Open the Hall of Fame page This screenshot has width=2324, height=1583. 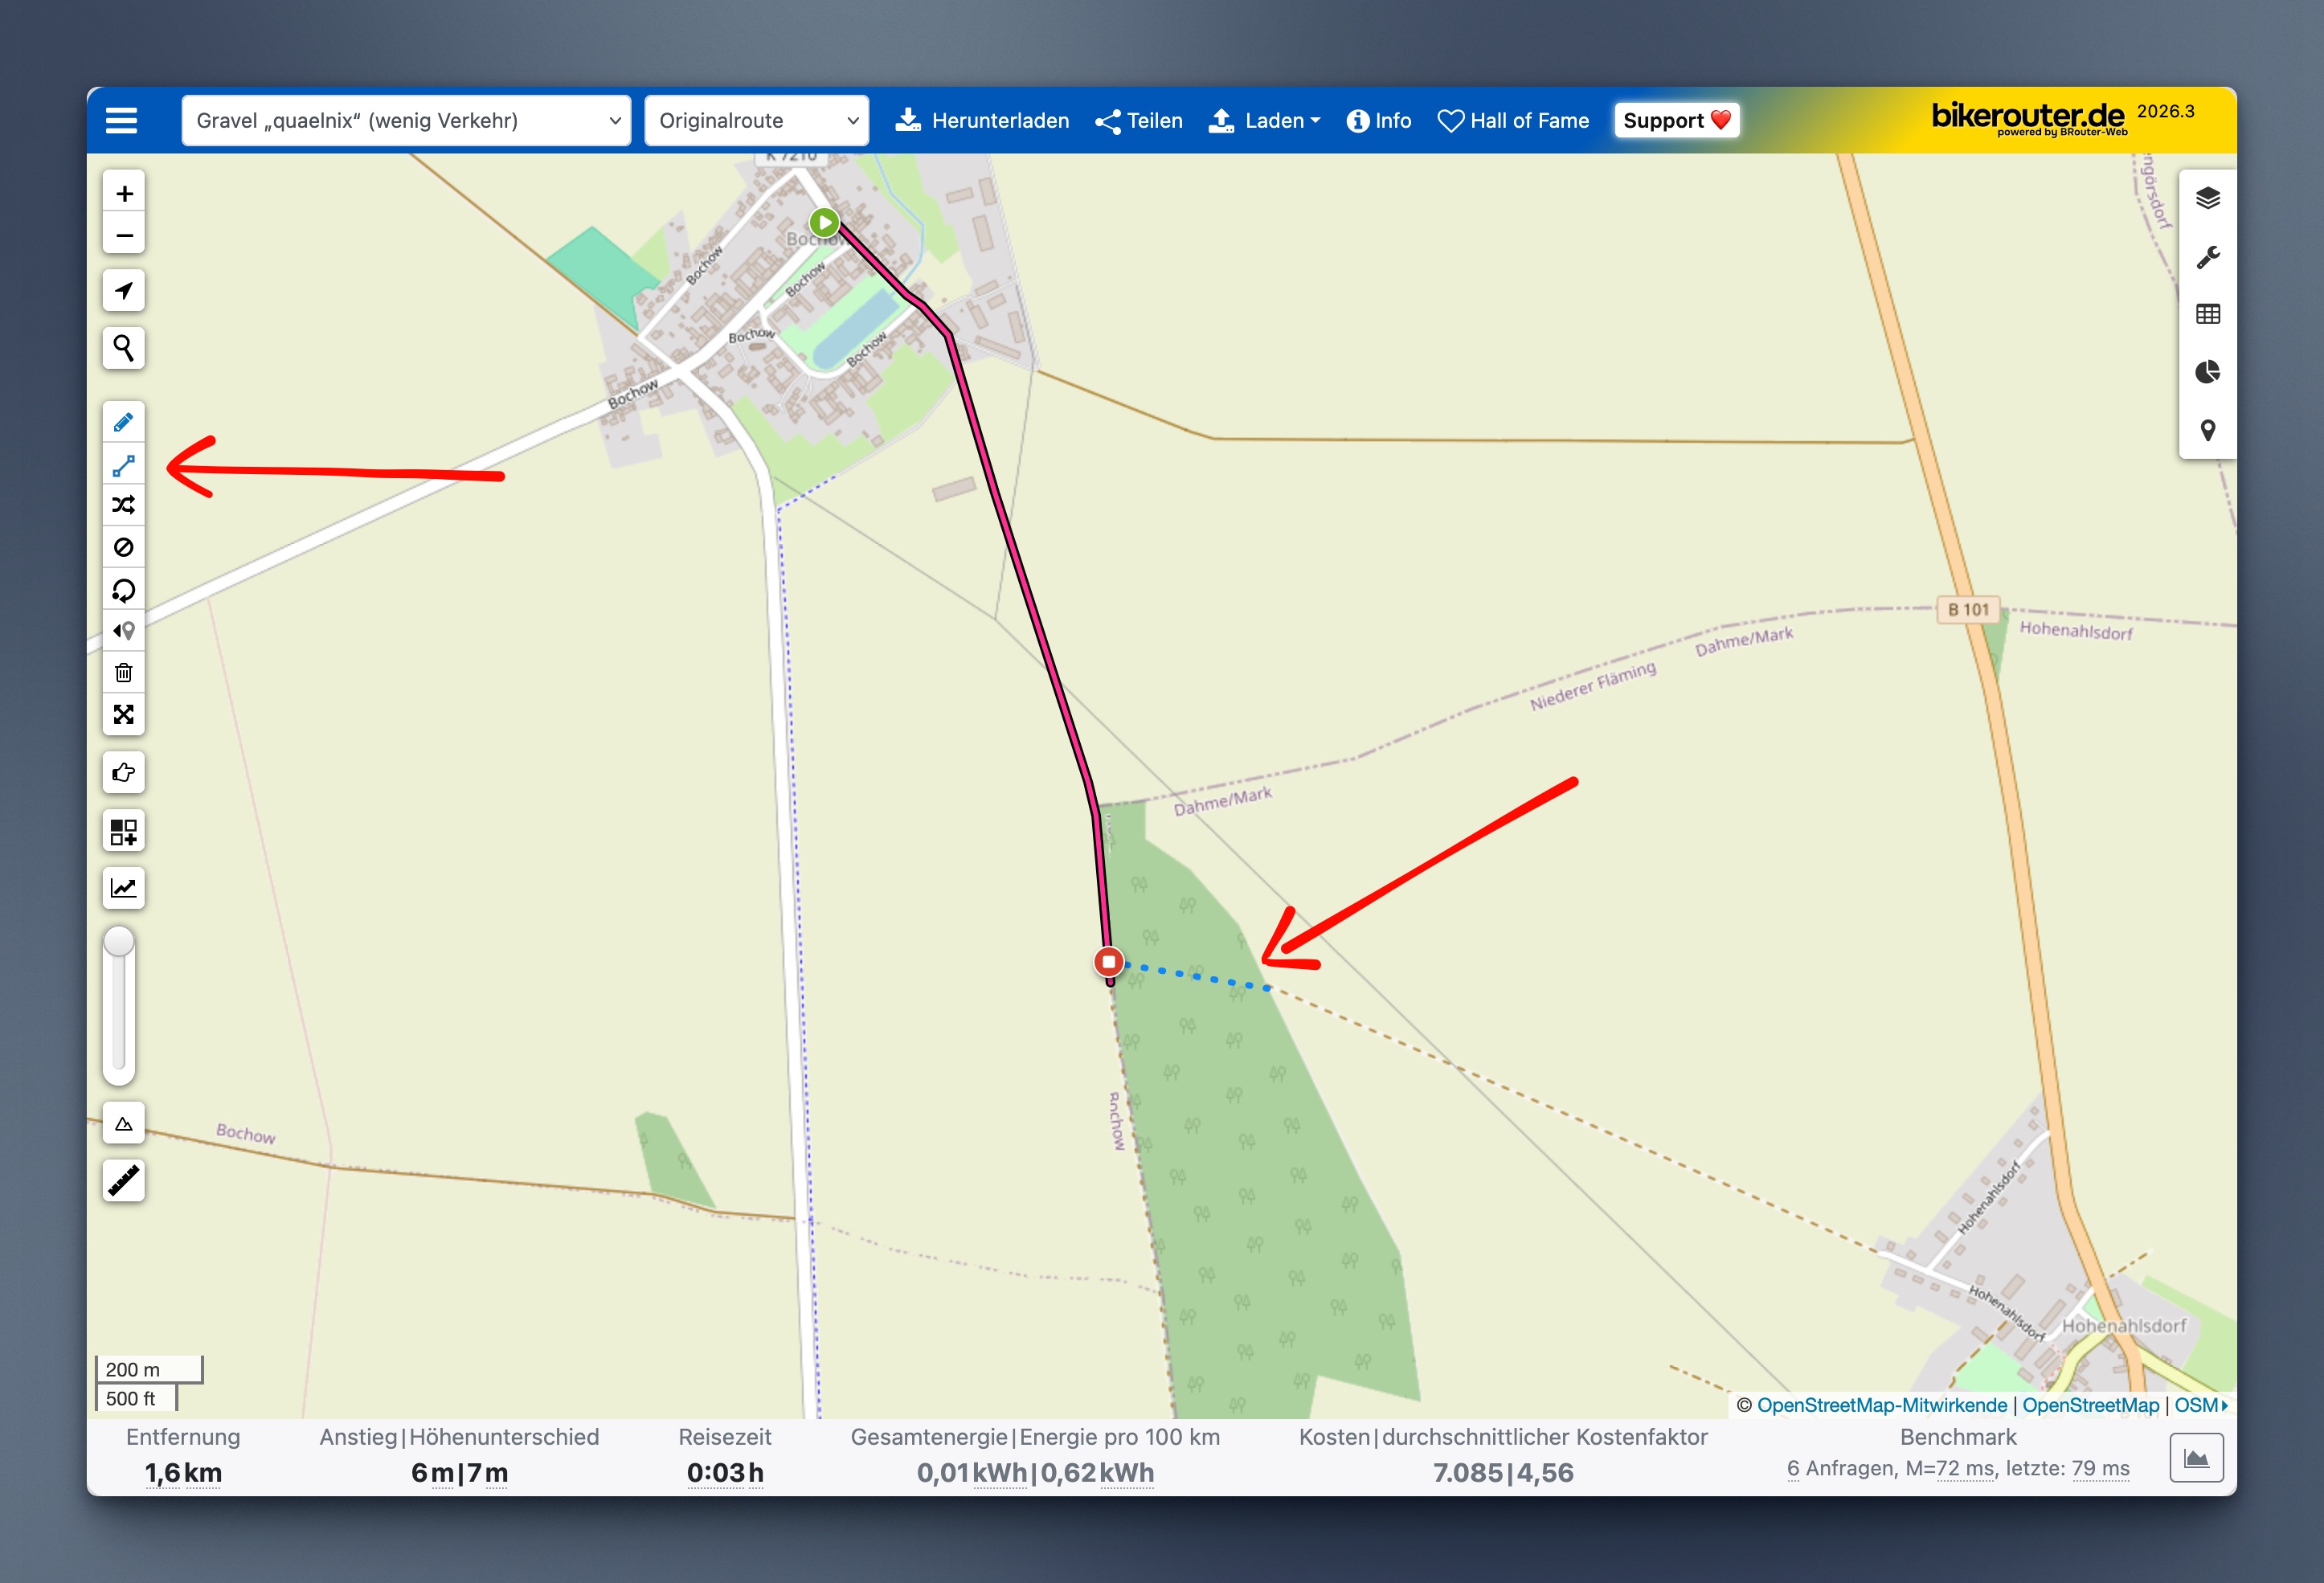pyautogui.click(x=1513, y=121)
